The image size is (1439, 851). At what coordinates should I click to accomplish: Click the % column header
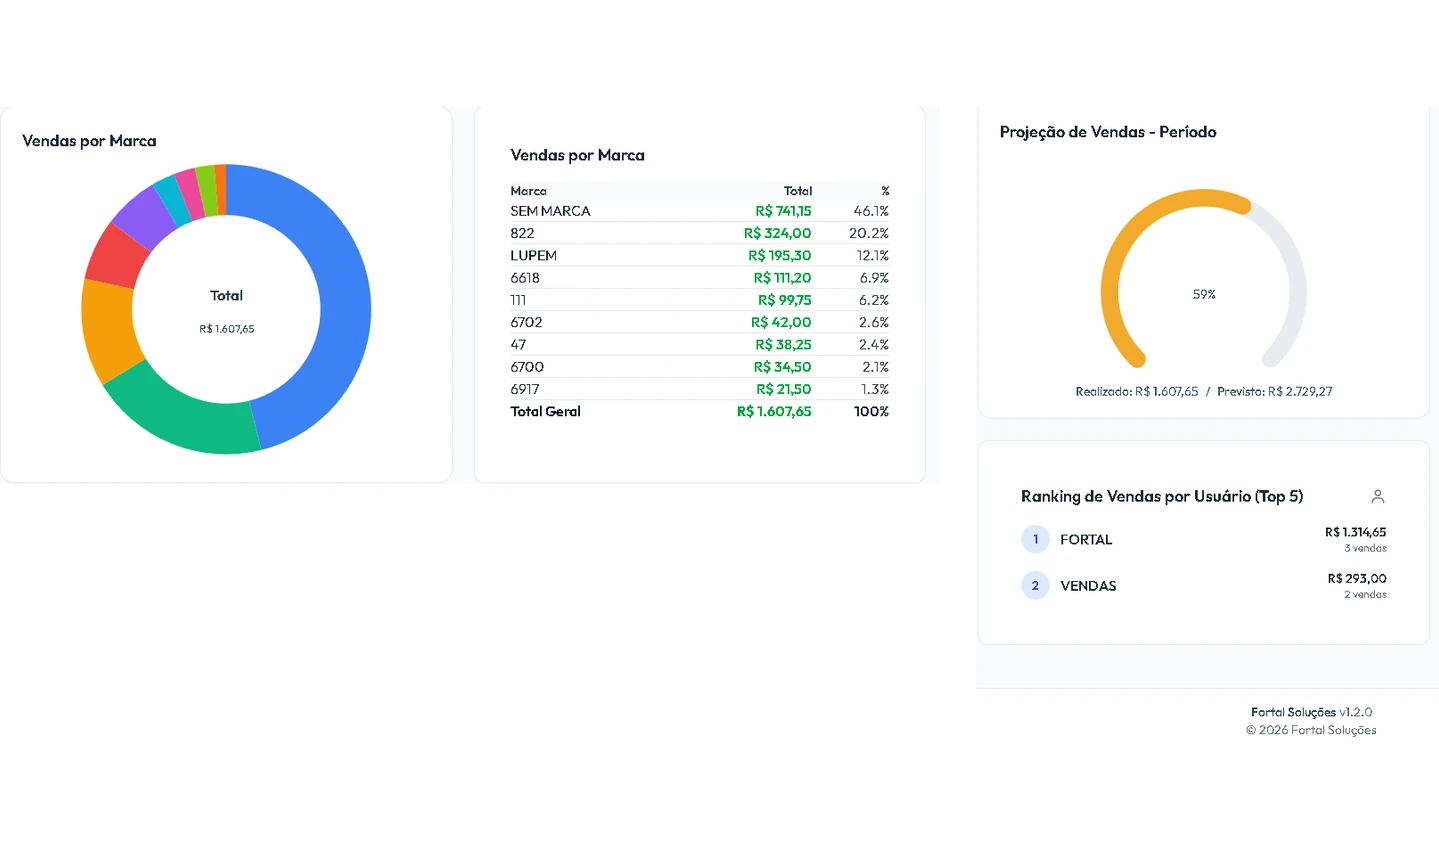(885, 191)
